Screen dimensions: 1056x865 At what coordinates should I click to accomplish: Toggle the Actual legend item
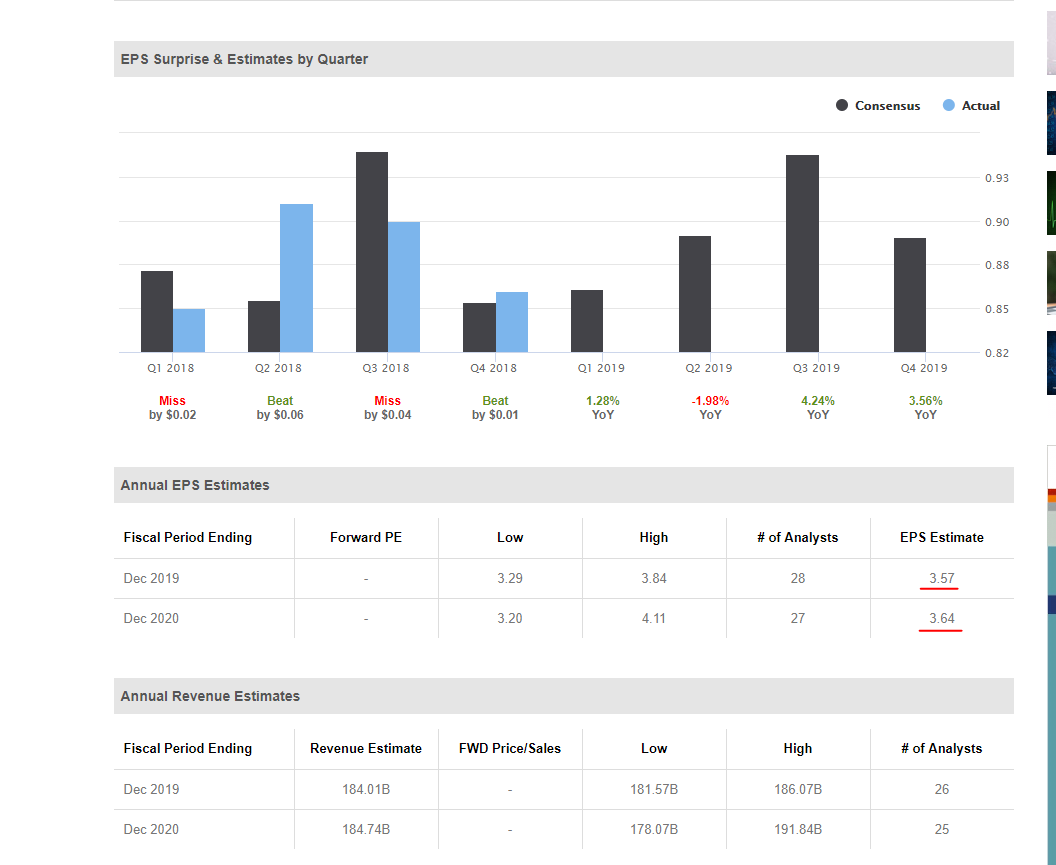971,106
